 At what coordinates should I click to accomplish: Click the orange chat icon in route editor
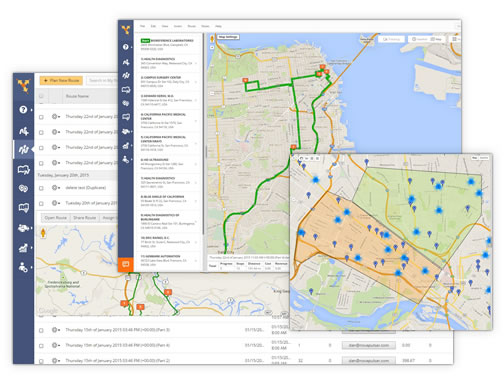coord(126,265)
